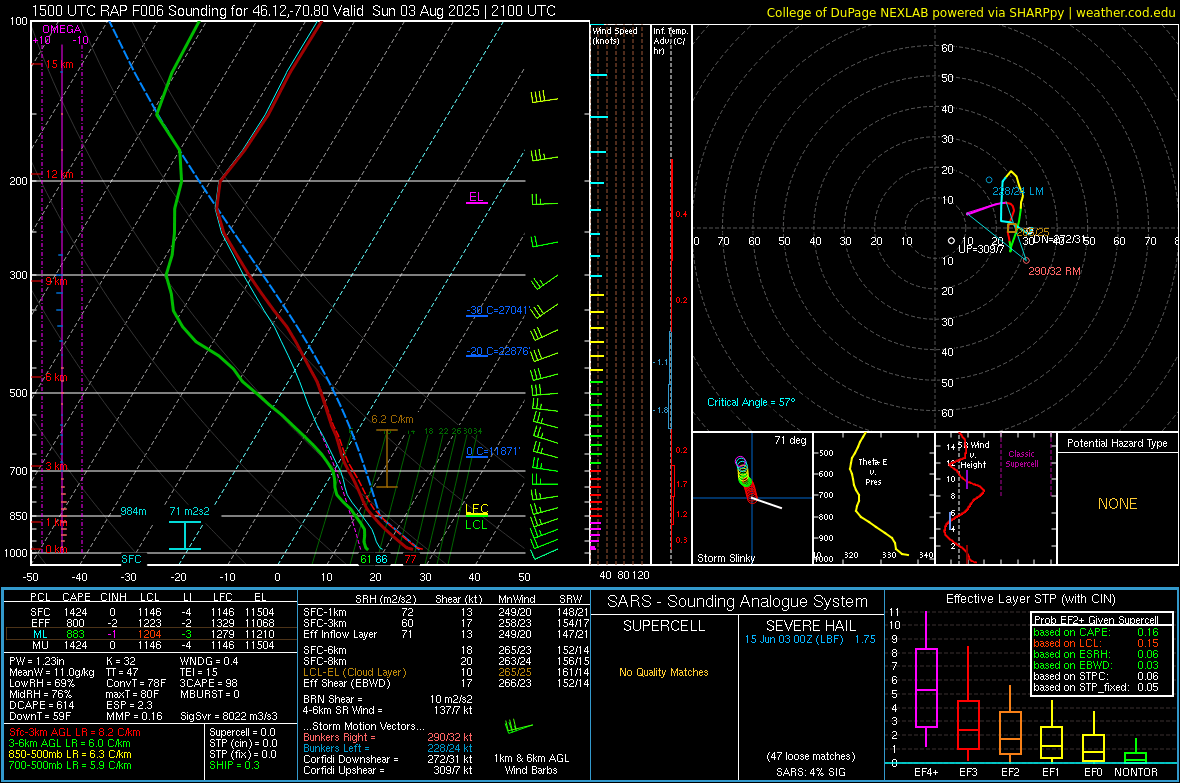Click the UP=309/7 hodograph label
Viewport: 1180px width, 783px height.
coord(981,248)
